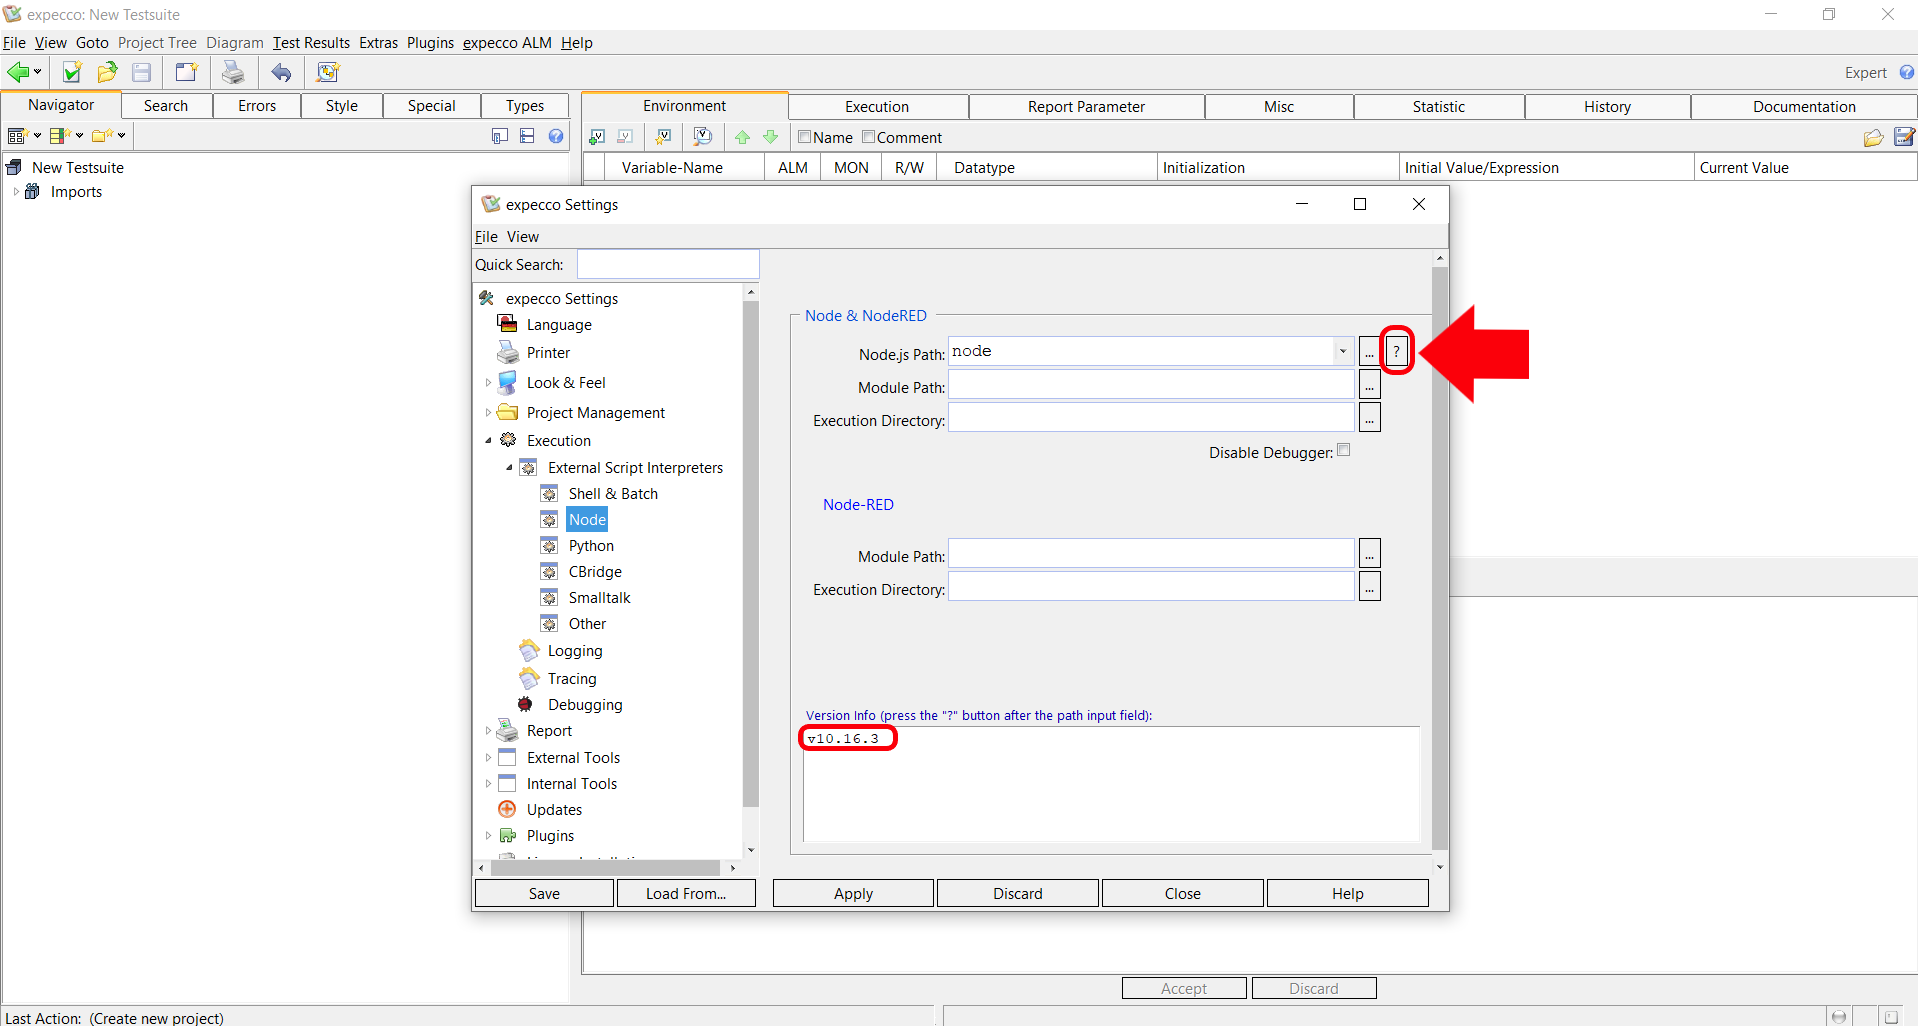Viewport: 1918px width, 1026px height.
Task: Switch to the Execution tab
Action: point(877,107)
